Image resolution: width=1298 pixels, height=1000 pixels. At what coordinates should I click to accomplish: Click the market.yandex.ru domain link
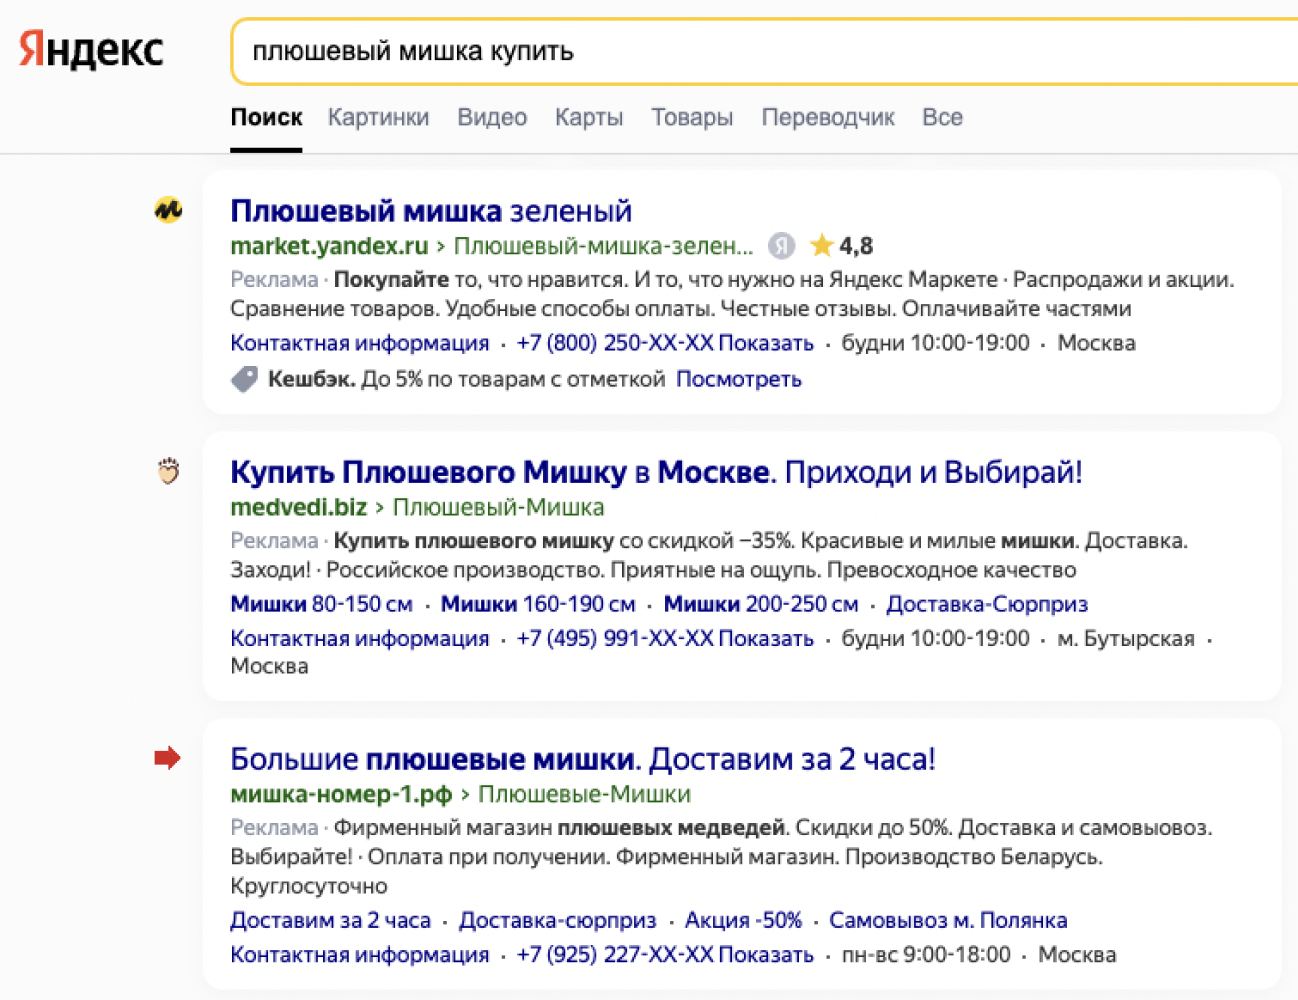click(329, 246)
